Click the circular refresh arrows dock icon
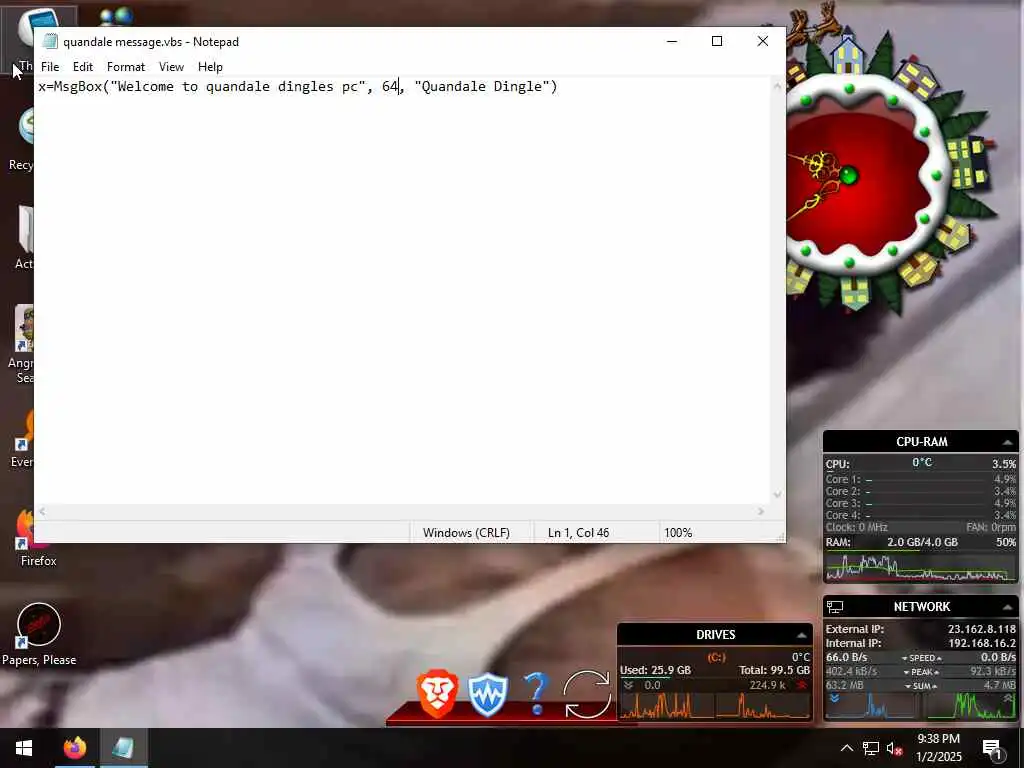 (x=586, y=694)
